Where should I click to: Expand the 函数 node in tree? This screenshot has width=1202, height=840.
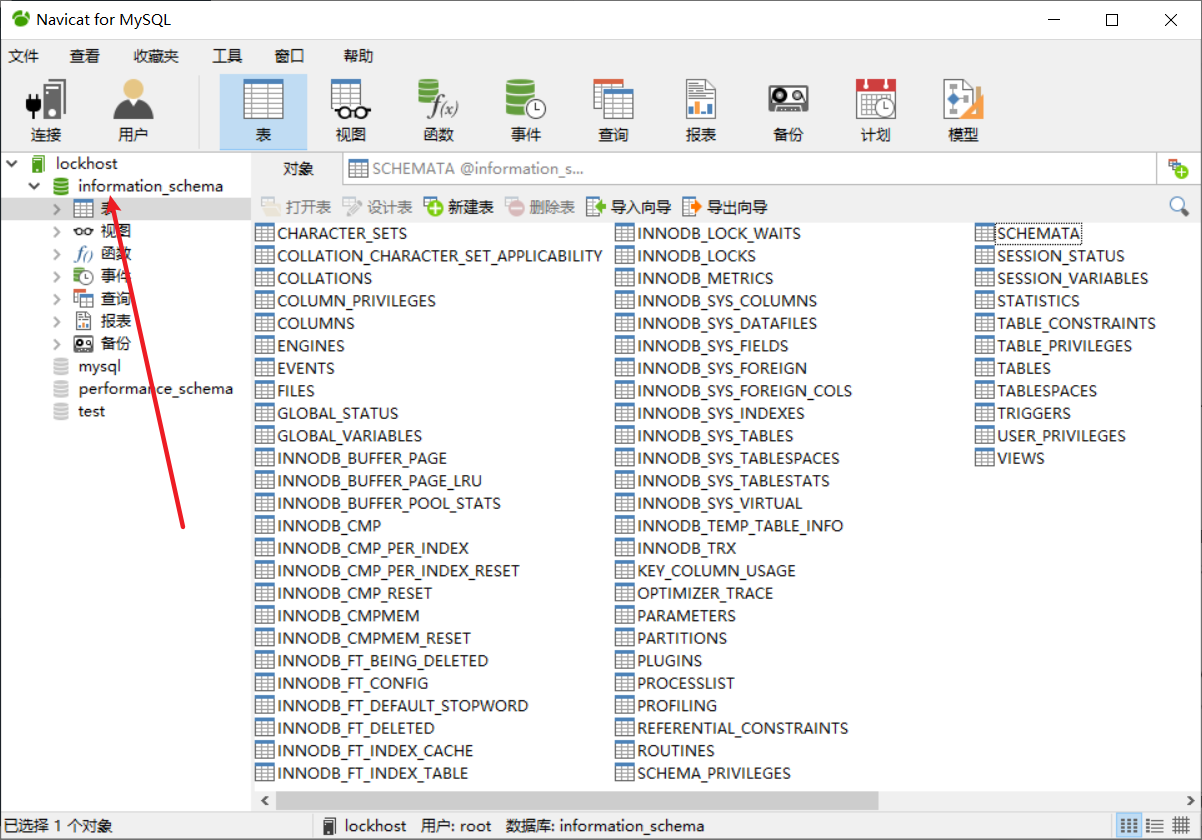(x=57, y=253)
